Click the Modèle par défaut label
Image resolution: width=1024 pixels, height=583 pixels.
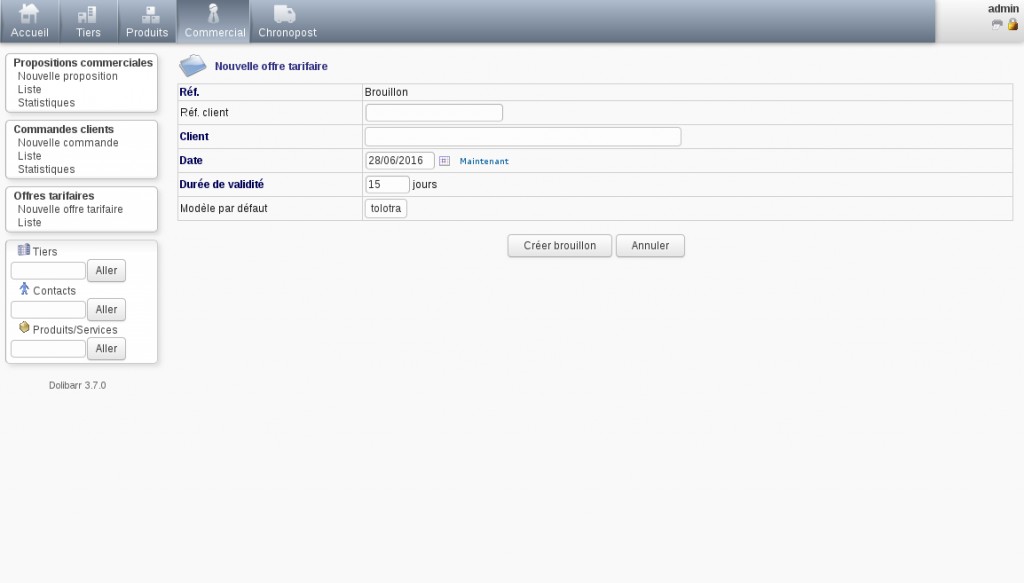click(x=223, y=208)
